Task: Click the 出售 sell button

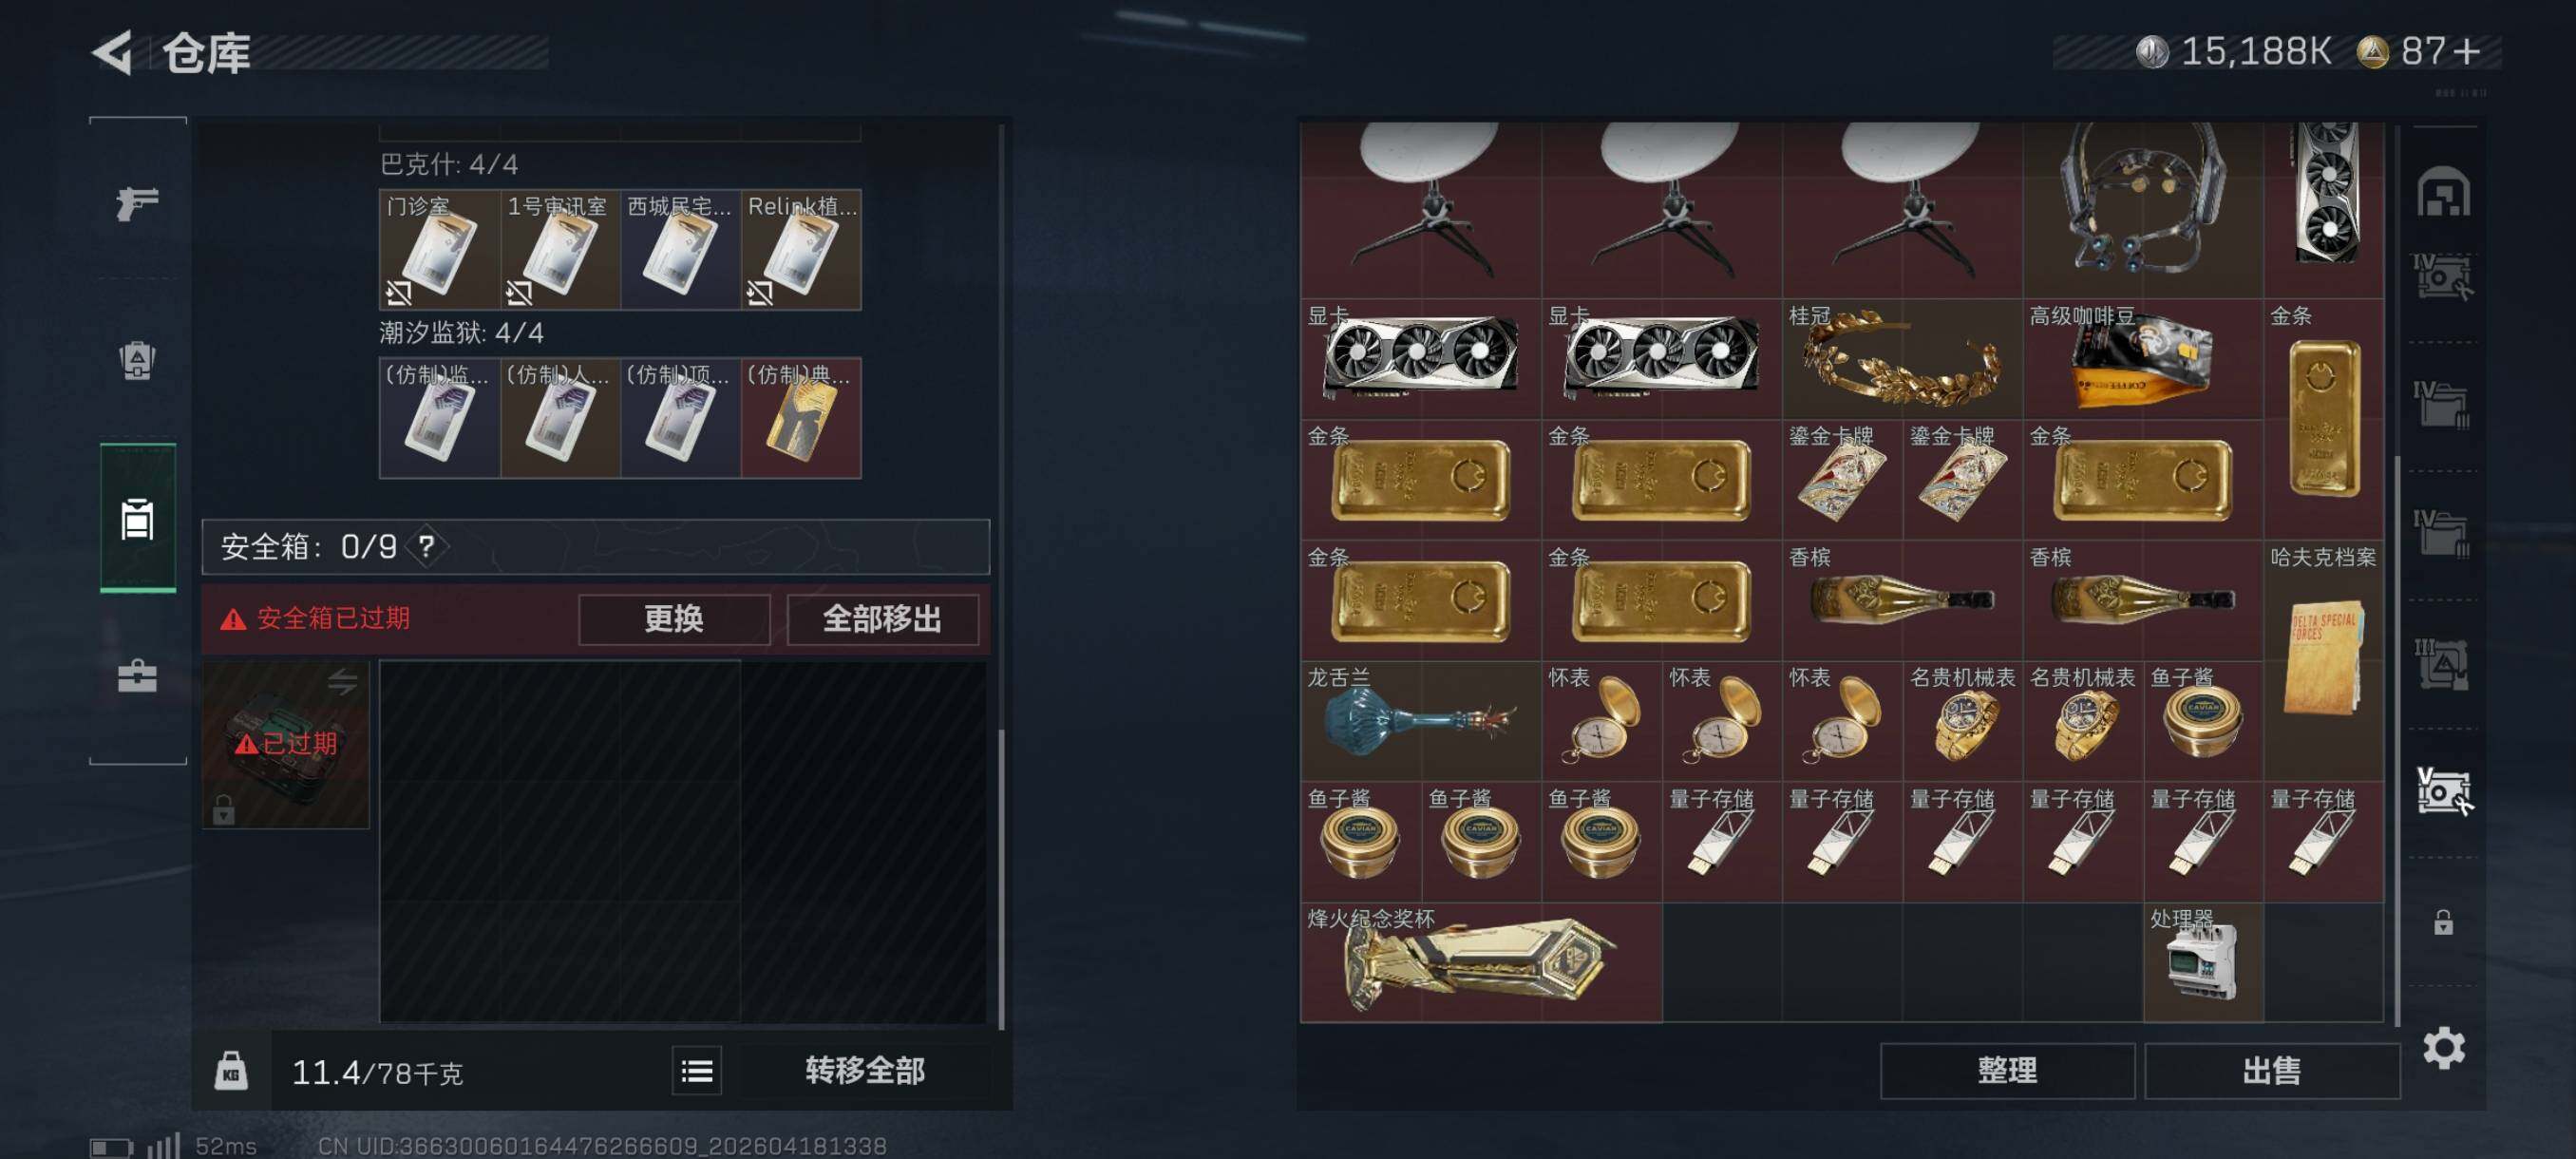Action: [2272, 1071]
